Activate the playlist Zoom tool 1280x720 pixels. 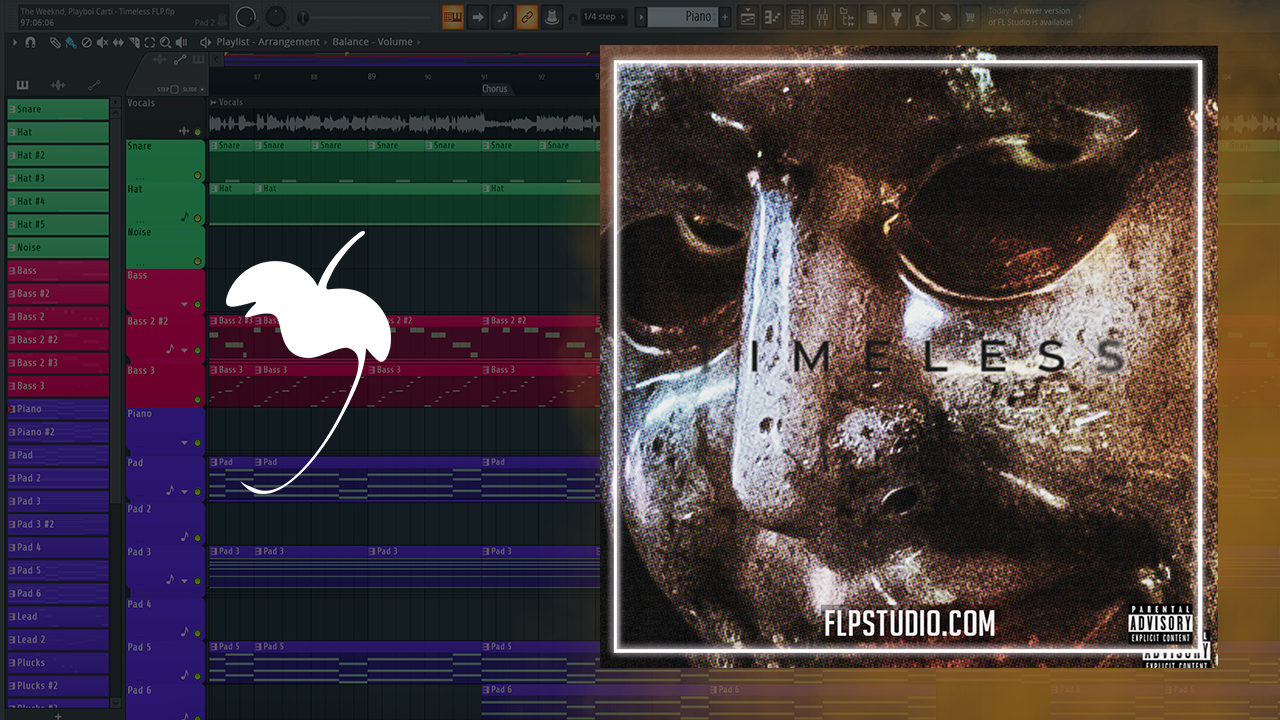point(165,42)
